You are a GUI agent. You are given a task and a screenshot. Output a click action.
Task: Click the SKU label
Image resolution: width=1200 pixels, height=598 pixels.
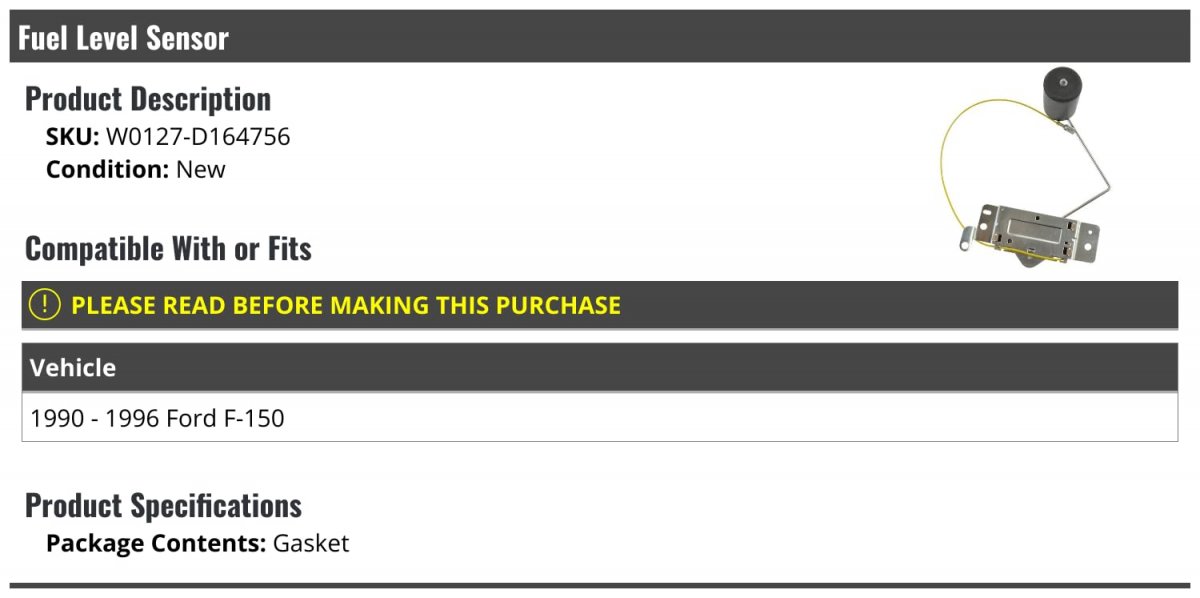[73, 137]
